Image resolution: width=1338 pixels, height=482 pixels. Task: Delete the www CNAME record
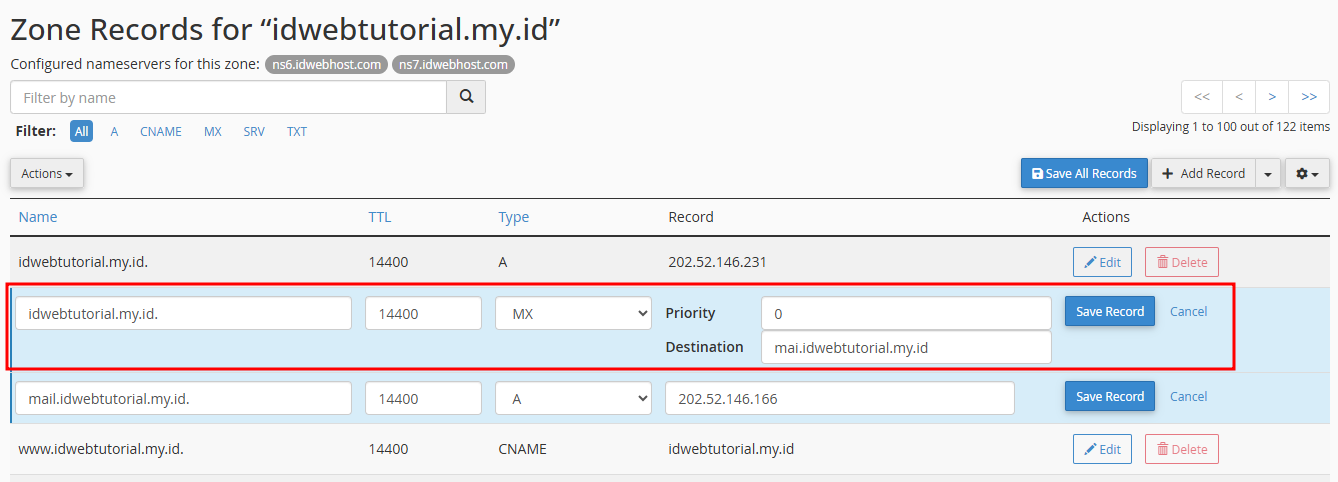[1182, 449]
